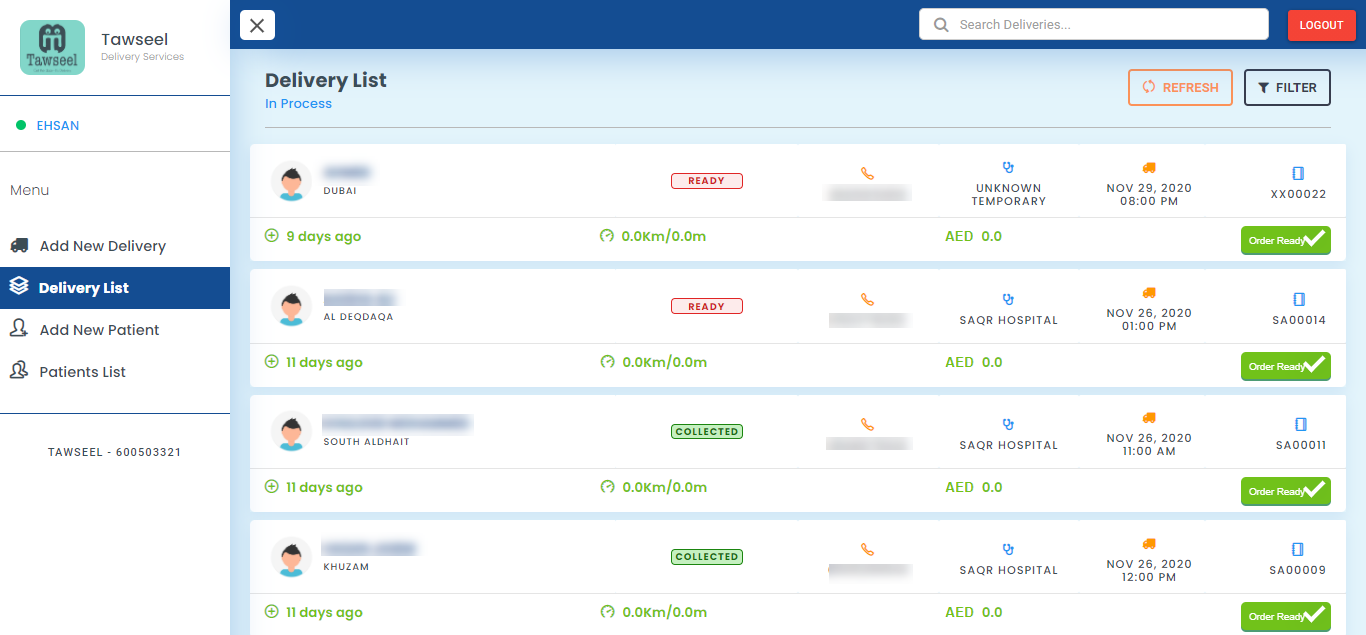Image resolution: width=1366 pixels, height=635 pixels.
Task: Click stethoscope icon in SA00014 row
Action: [1008, 299]
